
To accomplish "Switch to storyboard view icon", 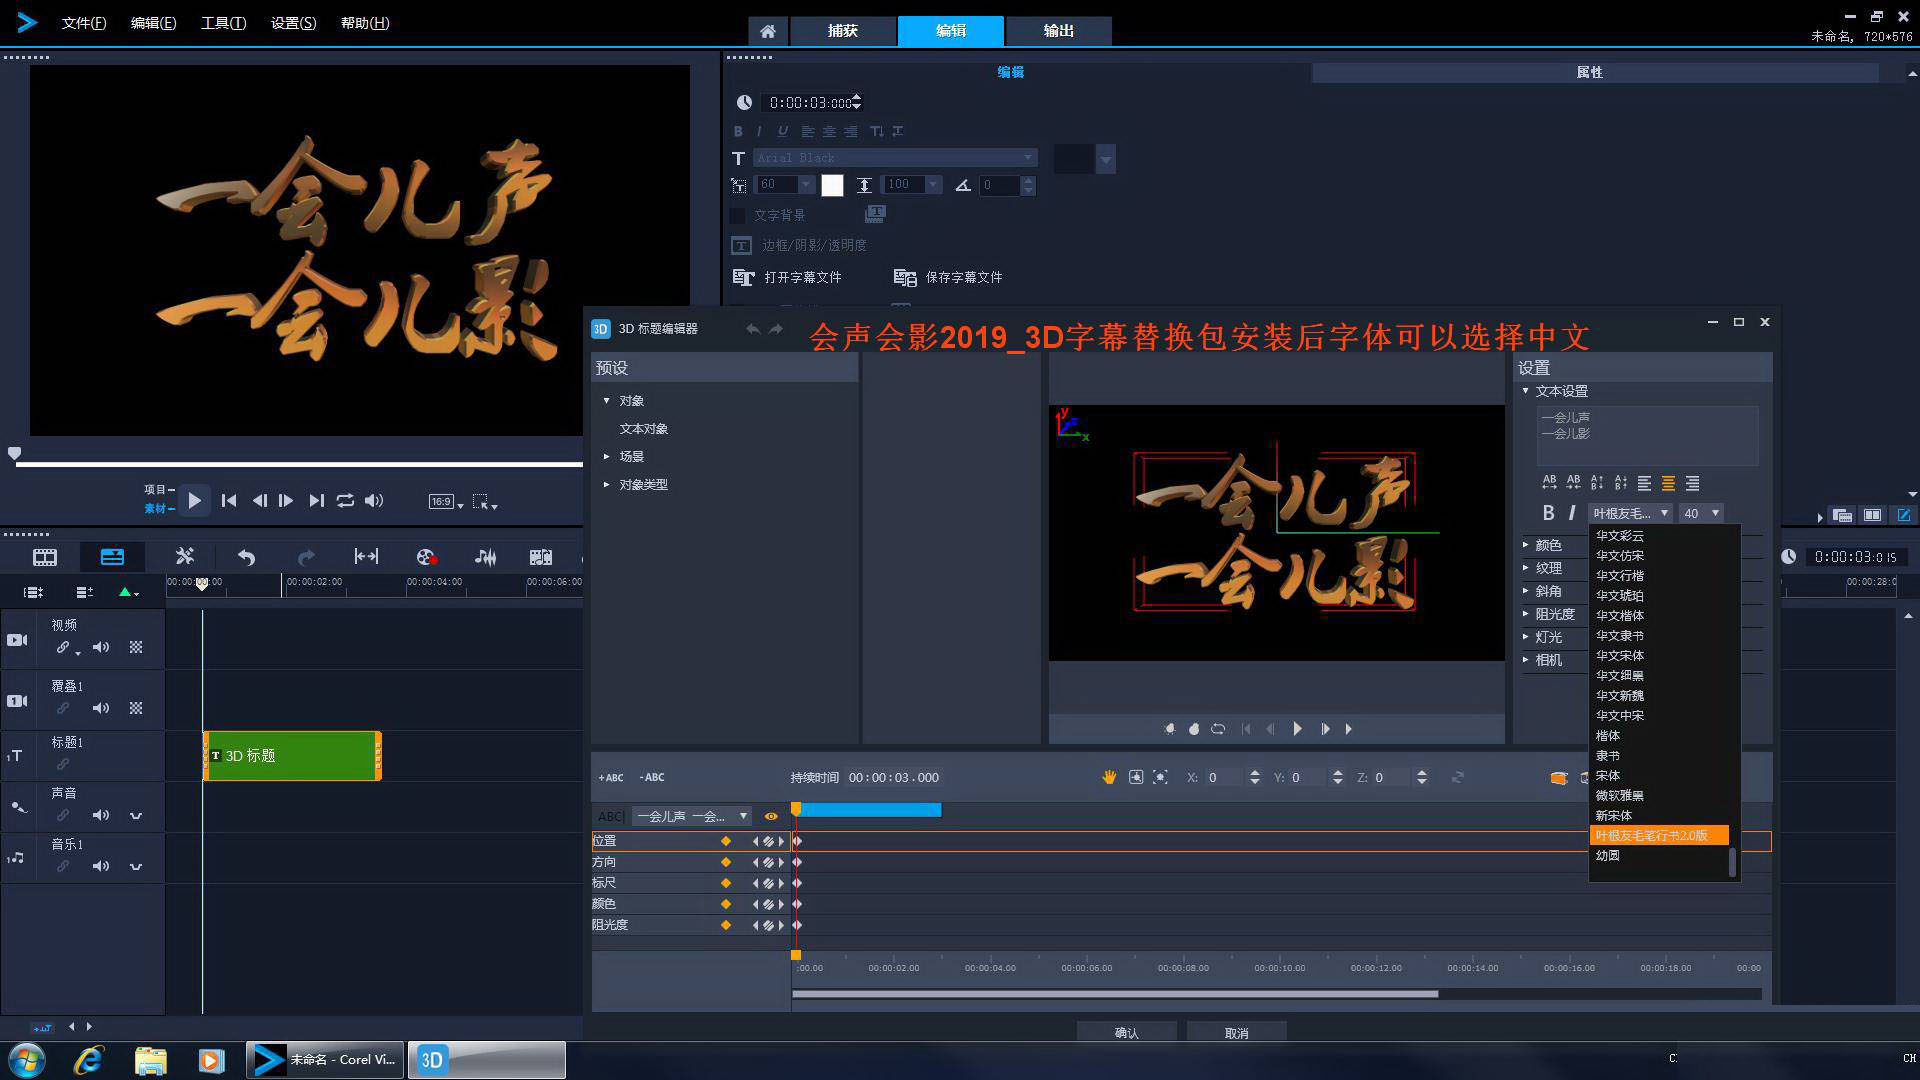I will (x=45, y=557).
